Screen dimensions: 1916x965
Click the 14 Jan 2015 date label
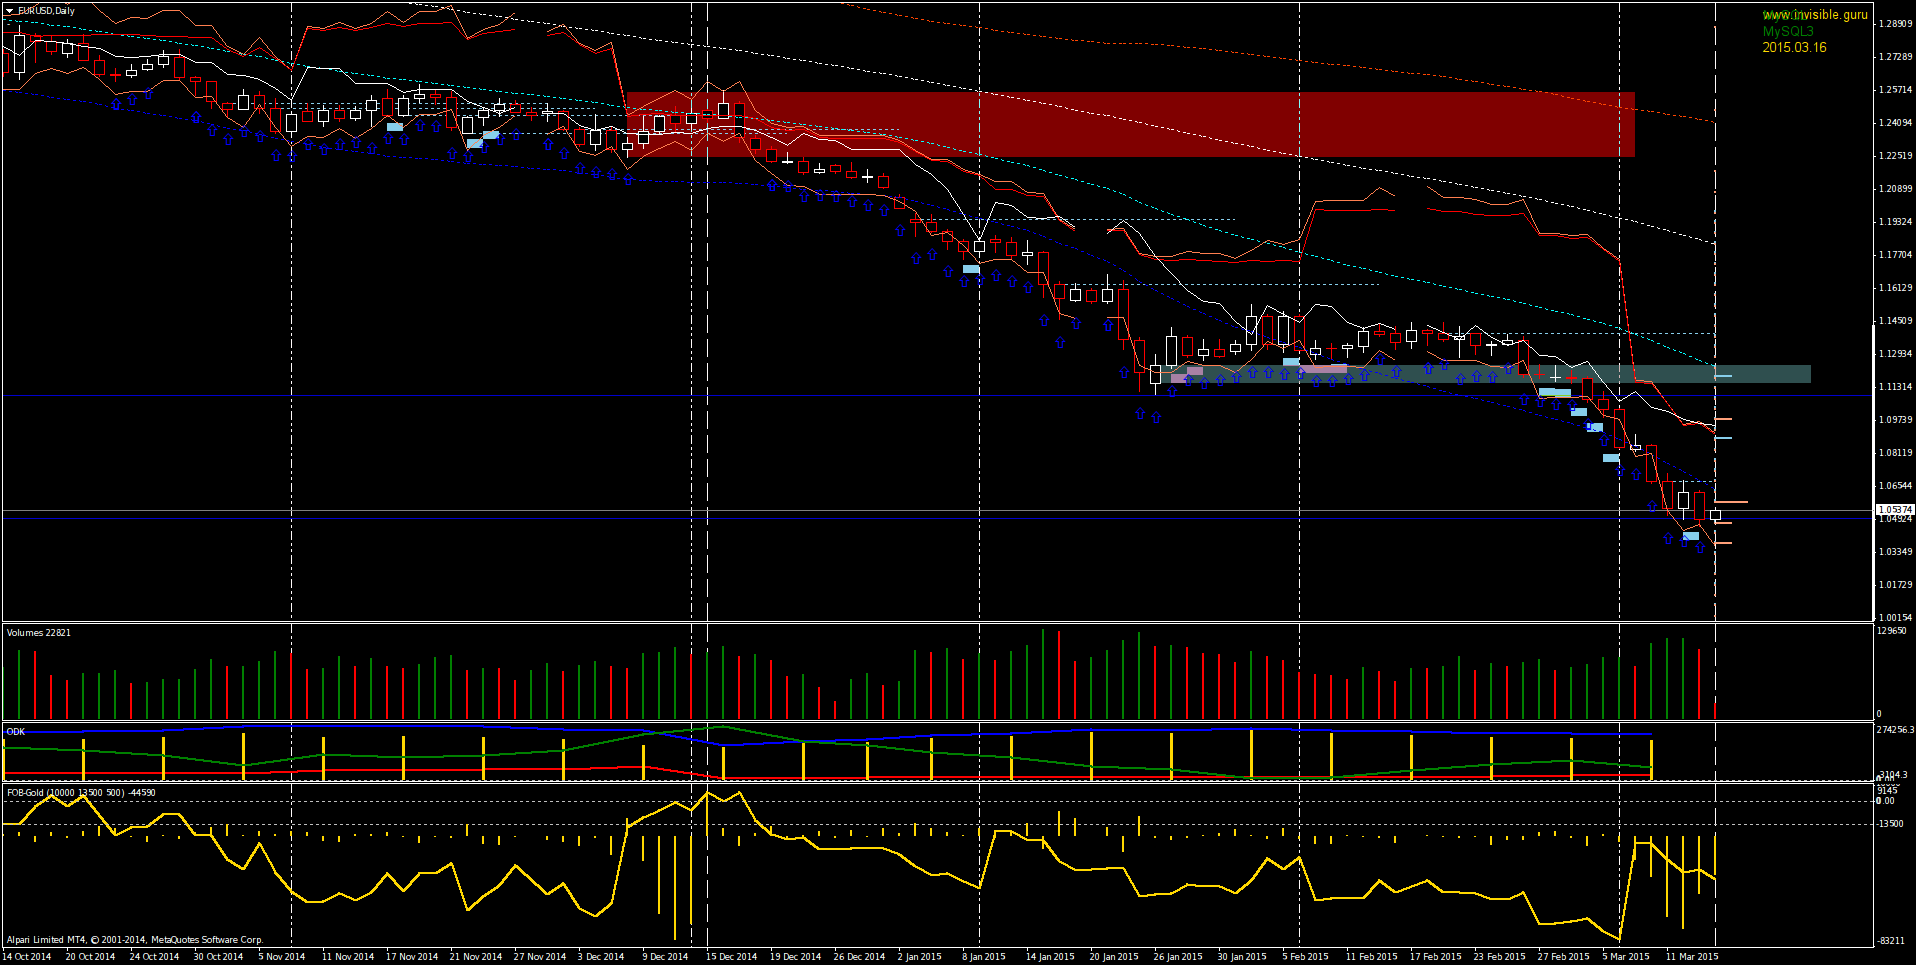(x=1050, y=957)
